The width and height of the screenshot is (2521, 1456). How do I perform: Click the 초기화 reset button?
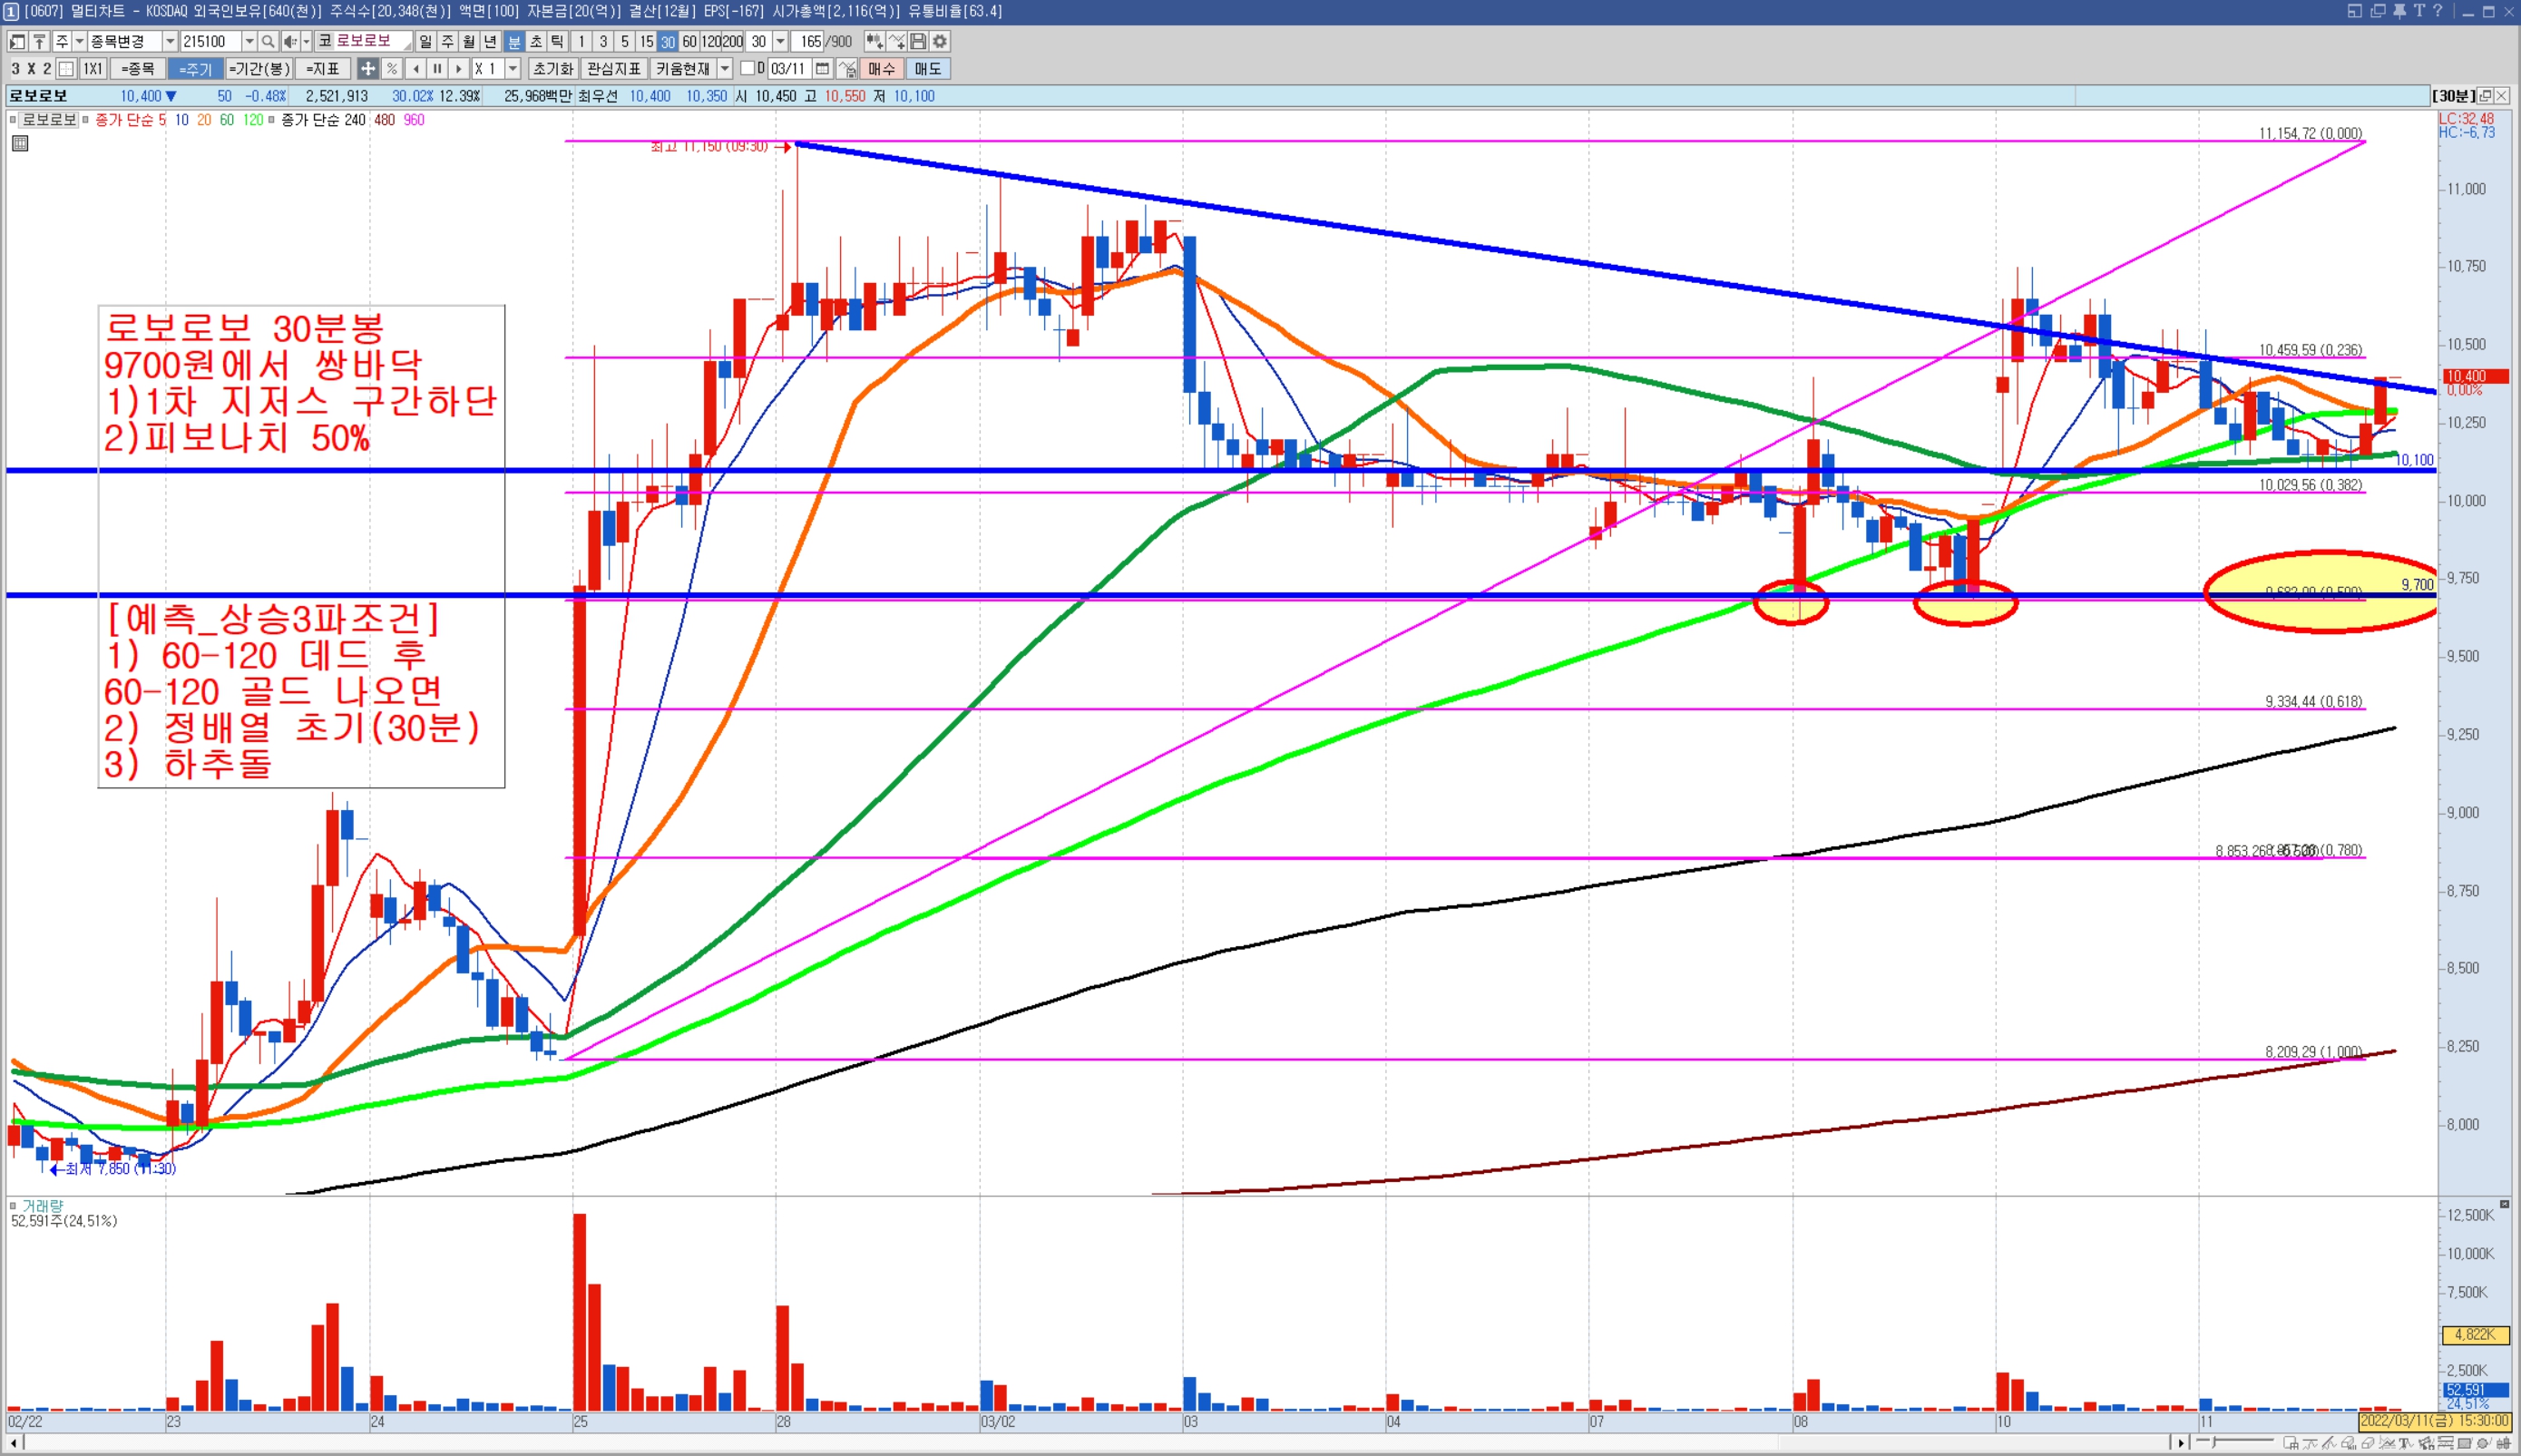coord(553,69)
